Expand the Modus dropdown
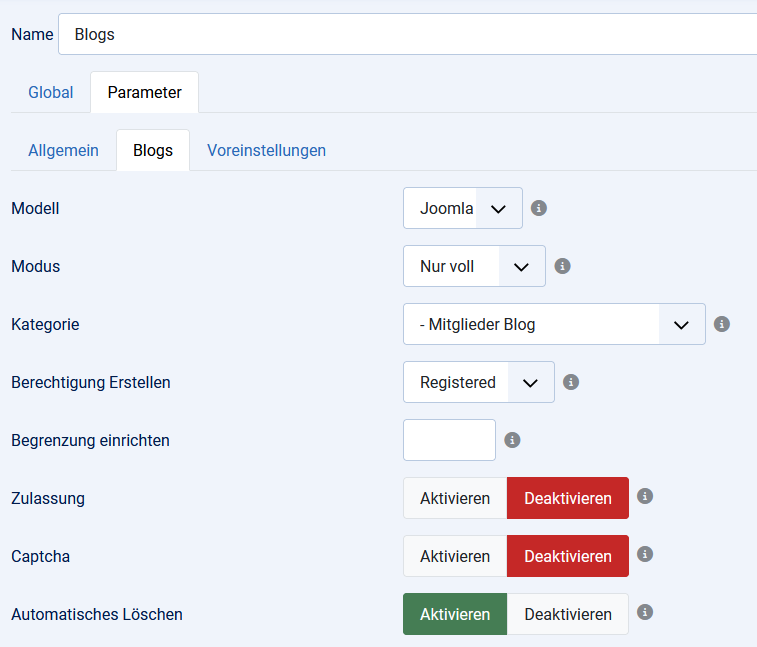 point(474,267)
